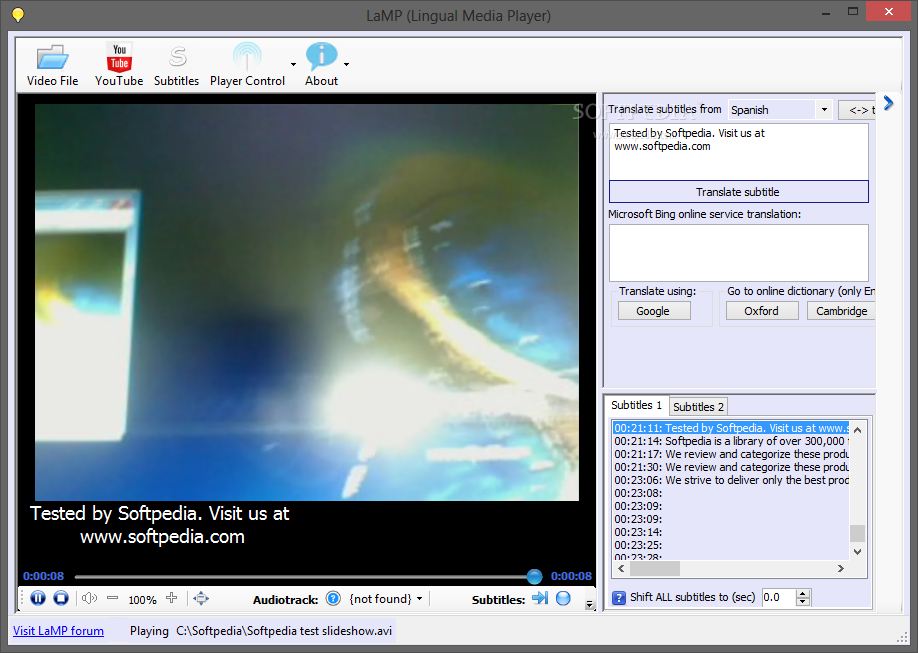Decrease subtitle shift with down stepper
This screenshot has width=918, height=653.
(x=803, y=601)
